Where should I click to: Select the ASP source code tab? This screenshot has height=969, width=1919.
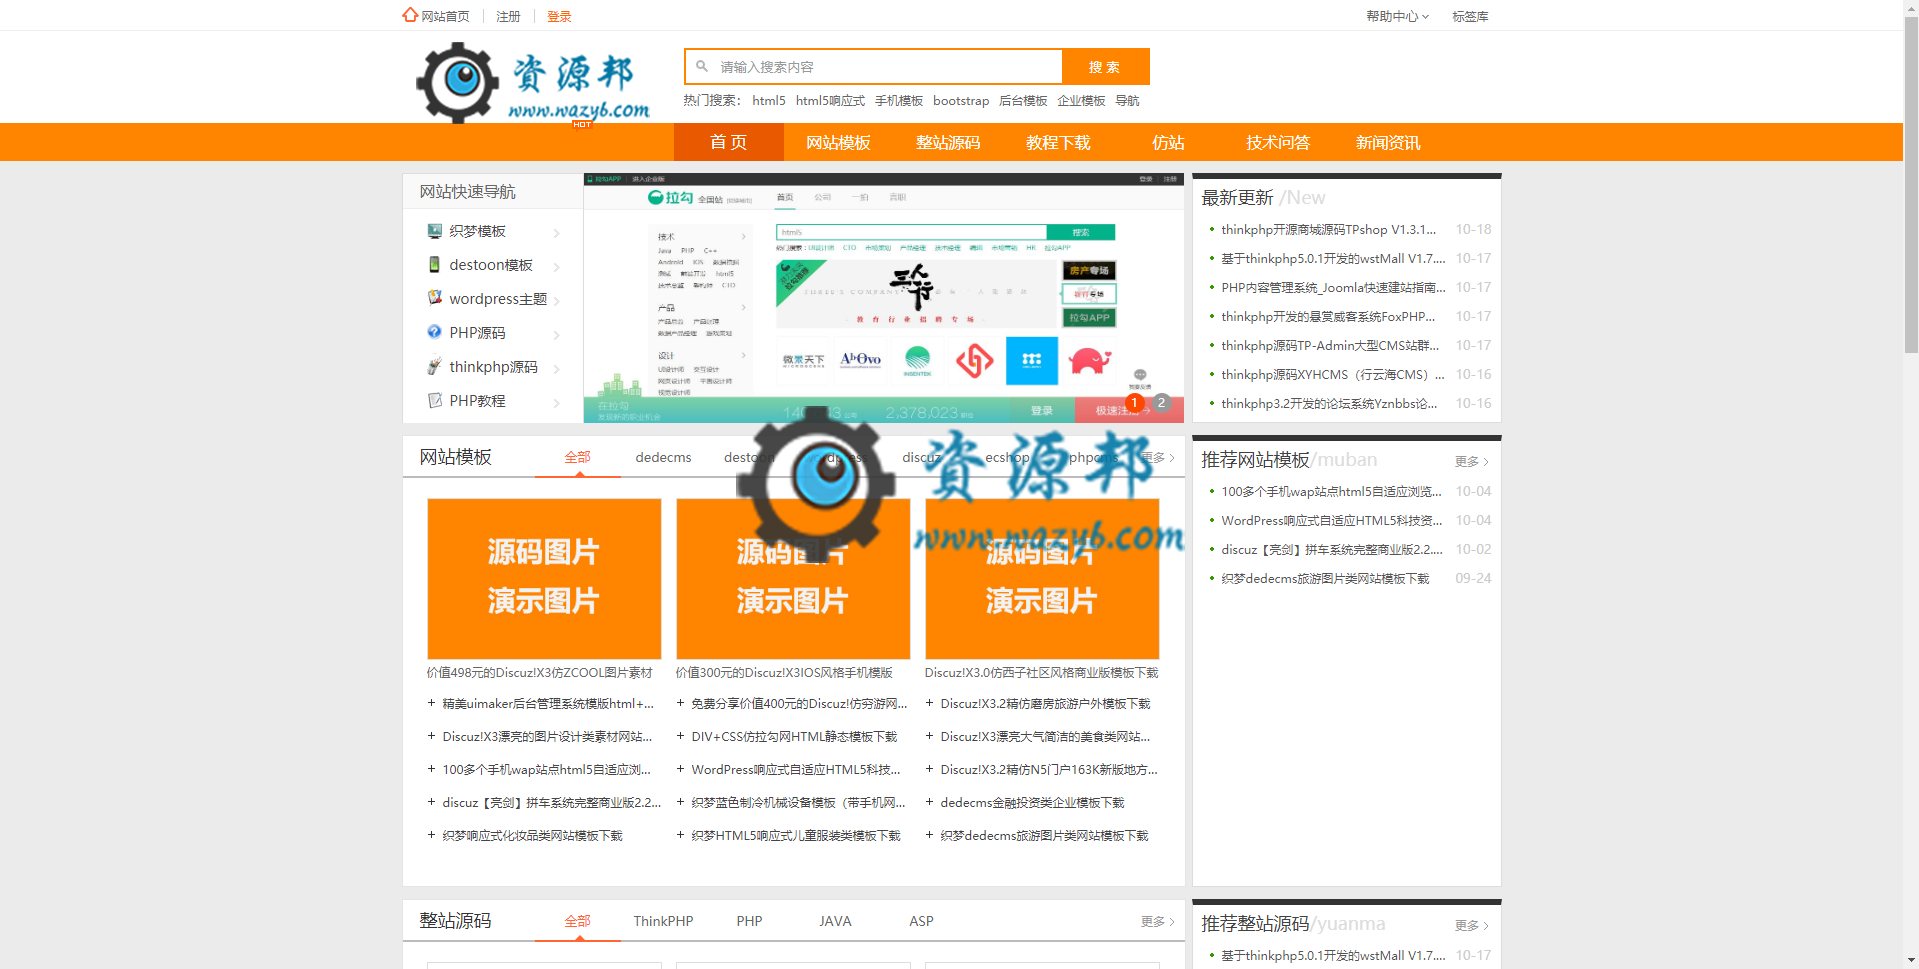(x=921, y=921)
